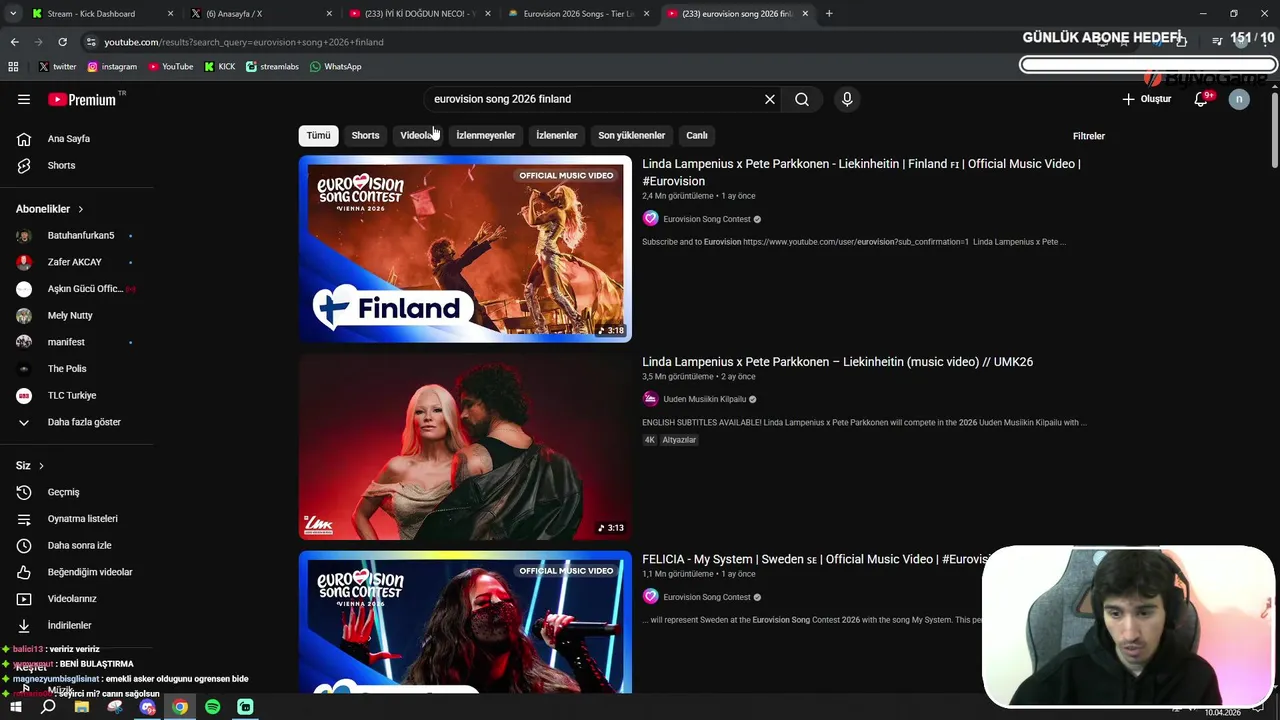Open the FELICIA My System thumbnail
This screenshot has height=720, width=1280.
coord(465,622)
